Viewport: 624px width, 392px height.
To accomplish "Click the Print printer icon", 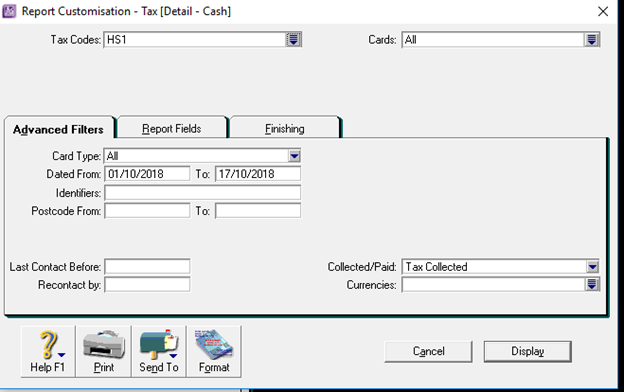I will pyautogui.click(x=103, y=351).
